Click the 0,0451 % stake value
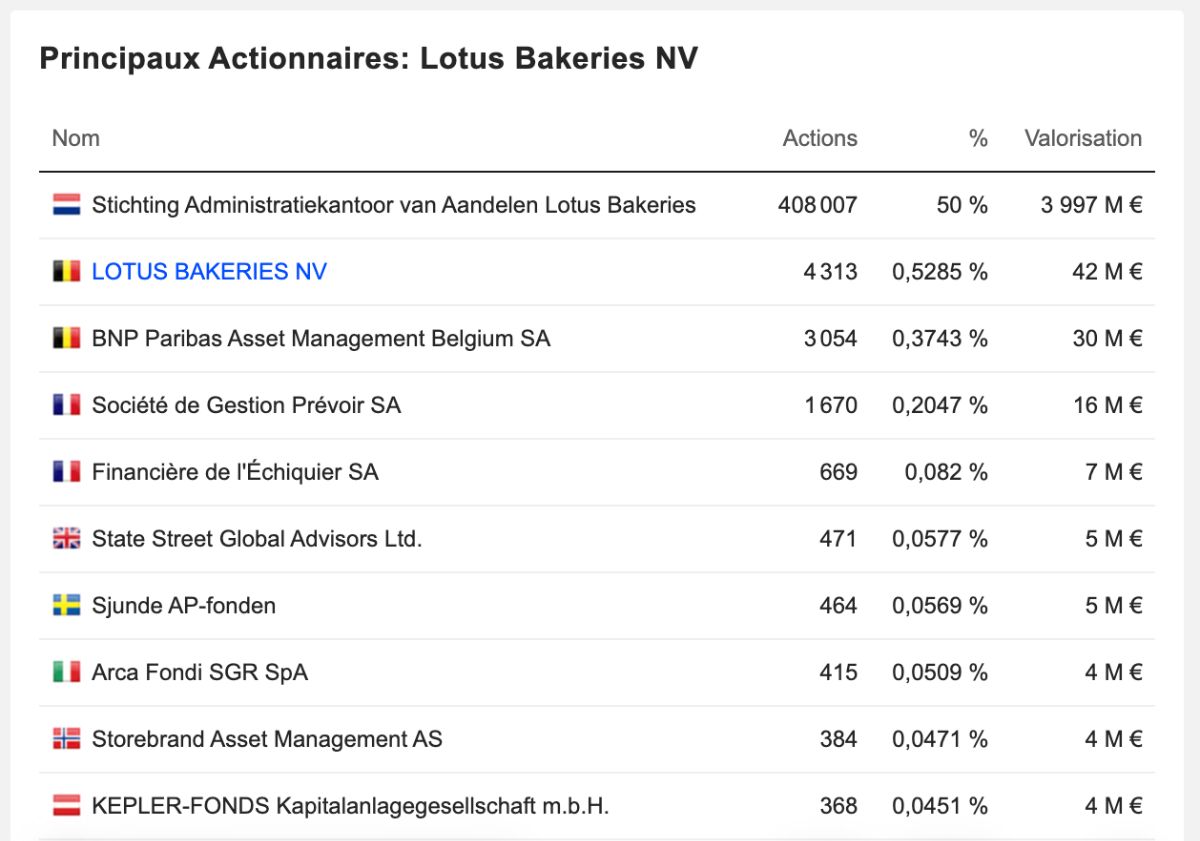This screenshot has width=1200, height=841. [x=940, y=805]
